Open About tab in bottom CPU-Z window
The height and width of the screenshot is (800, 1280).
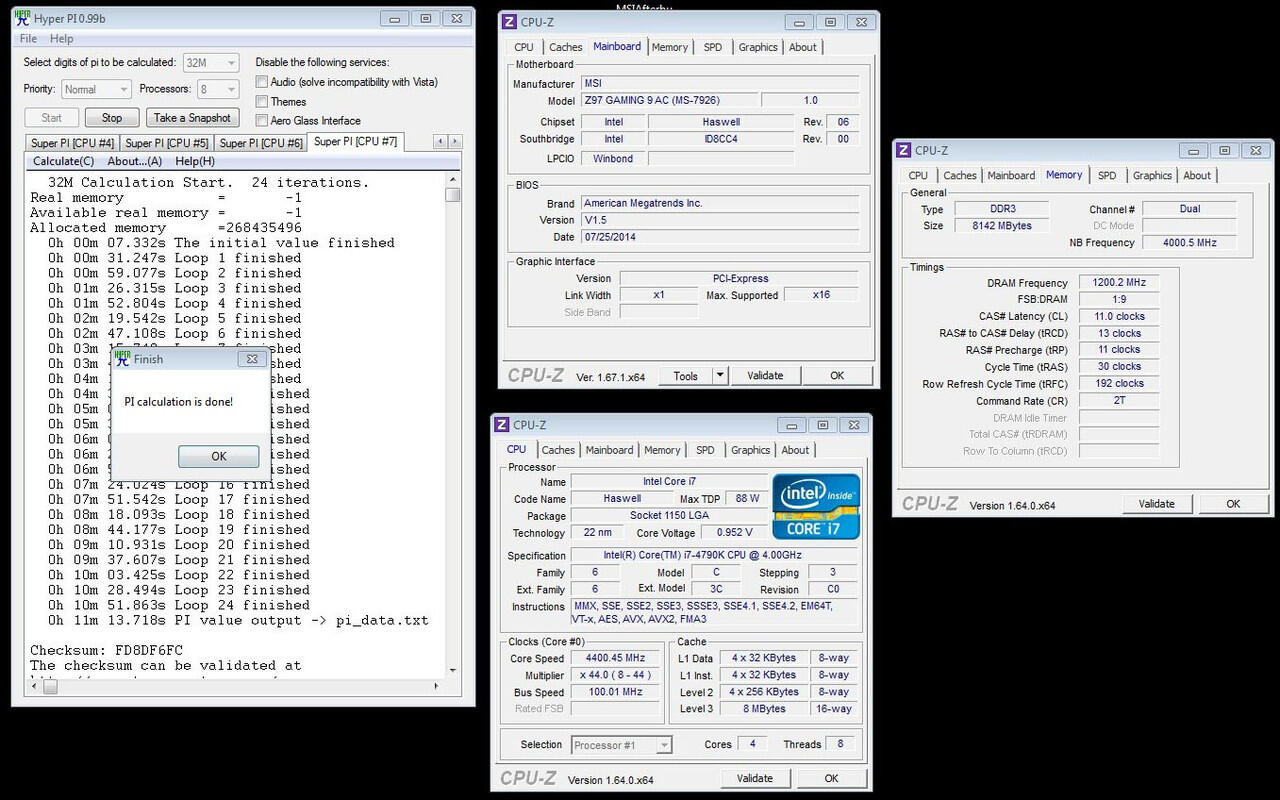(796, 450)
